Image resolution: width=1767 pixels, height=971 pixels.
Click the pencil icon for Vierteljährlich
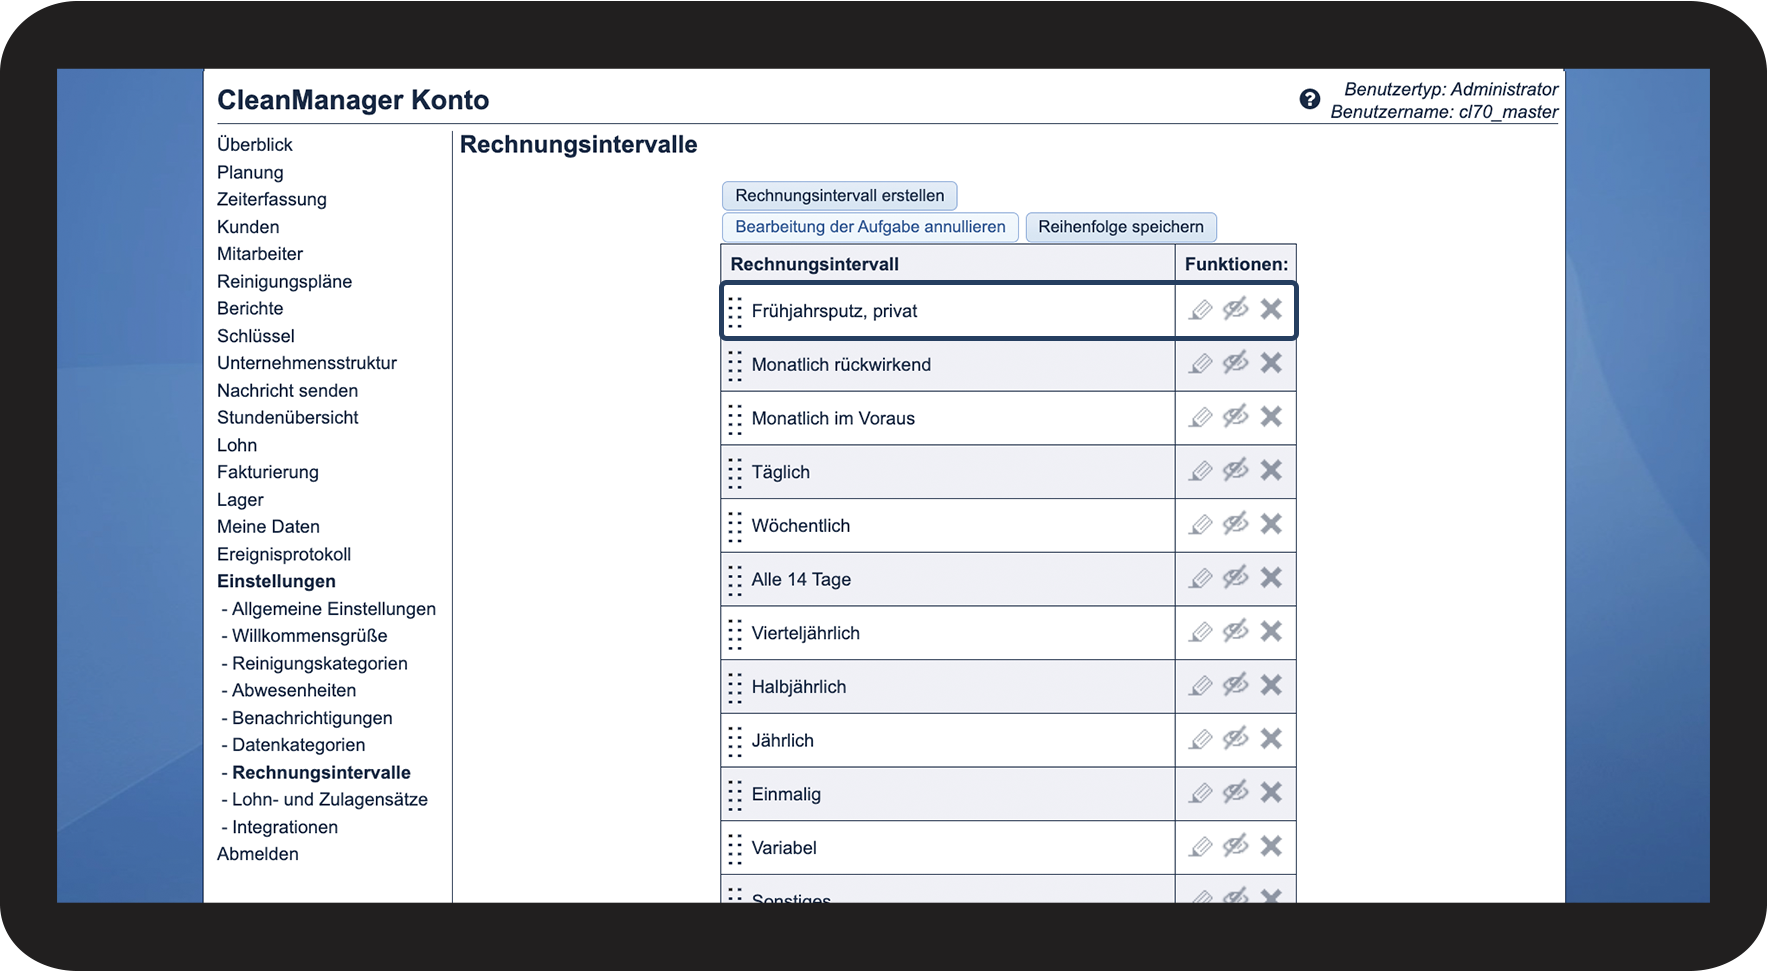point(1201,632)
